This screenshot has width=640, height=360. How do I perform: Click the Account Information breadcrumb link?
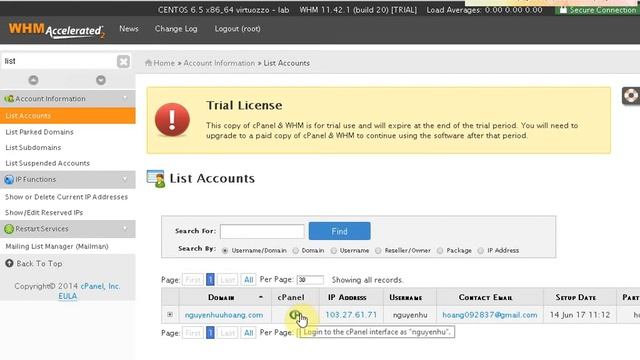(219, 63)
